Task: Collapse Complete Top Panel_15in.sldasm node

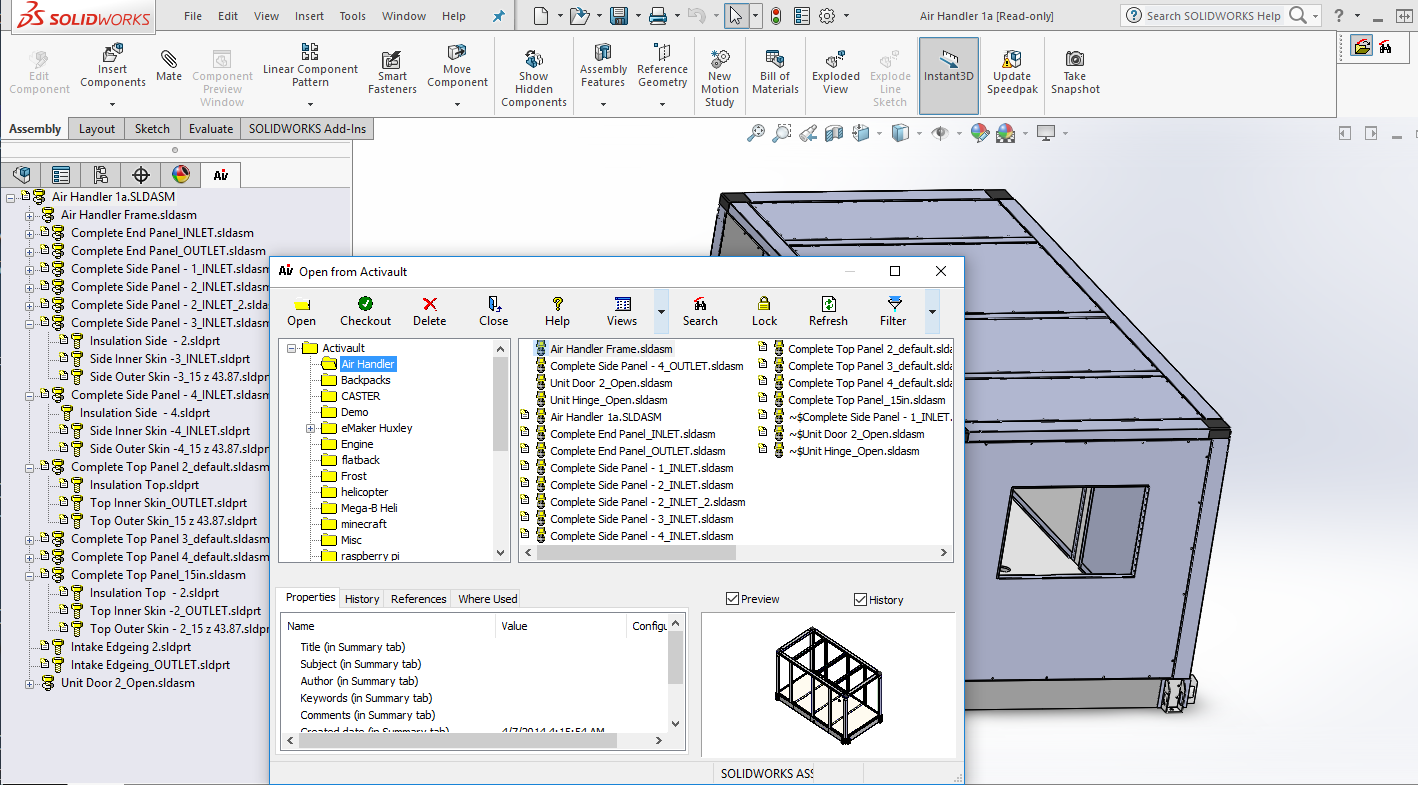Action: 29,575
